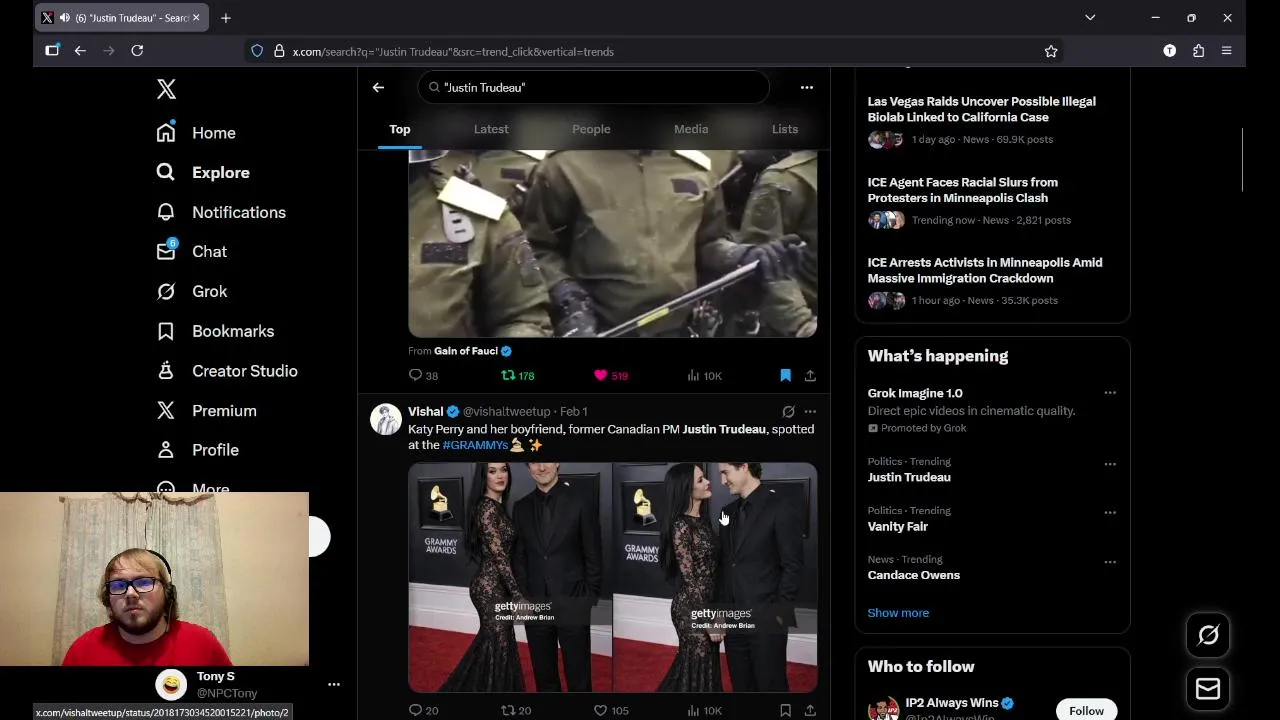Open browser extensions puzzle icon

[x=1198, y=51]
